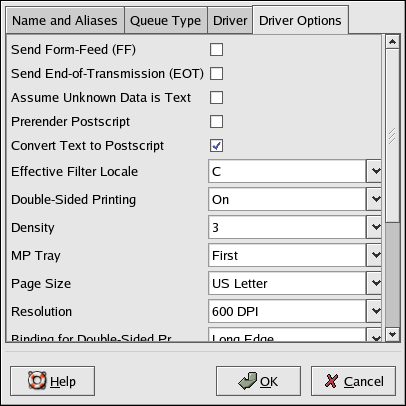Expand the Resolution dropdown arrow
The width and height of the screenshot is (406, 406).
[374, 311]
